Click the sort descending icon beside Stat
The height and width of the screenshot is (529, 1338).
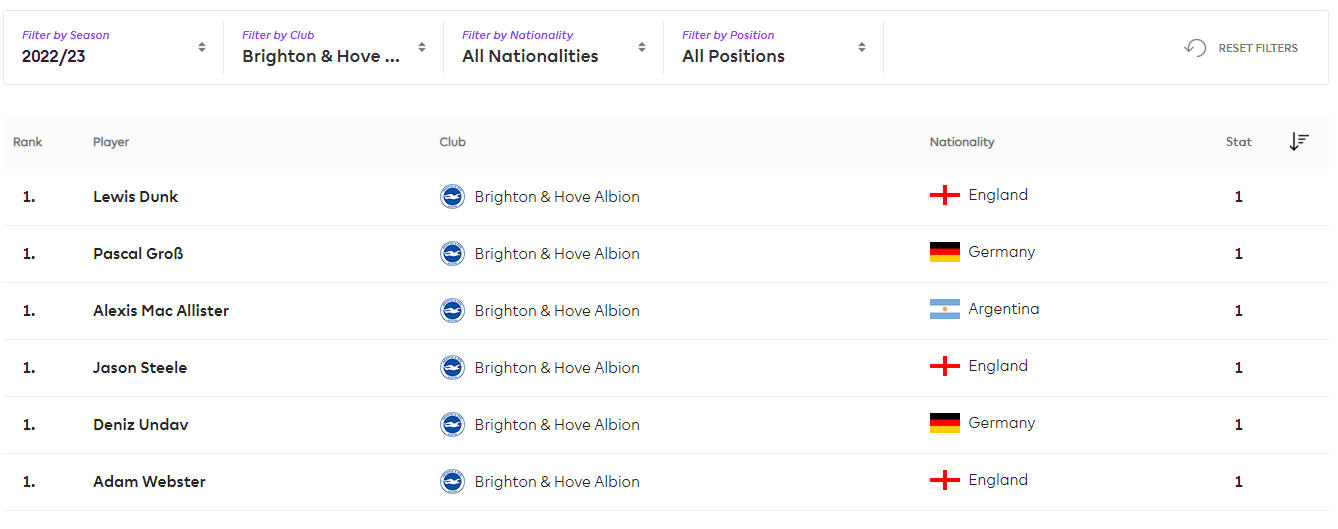click(x=1299, y=142)
